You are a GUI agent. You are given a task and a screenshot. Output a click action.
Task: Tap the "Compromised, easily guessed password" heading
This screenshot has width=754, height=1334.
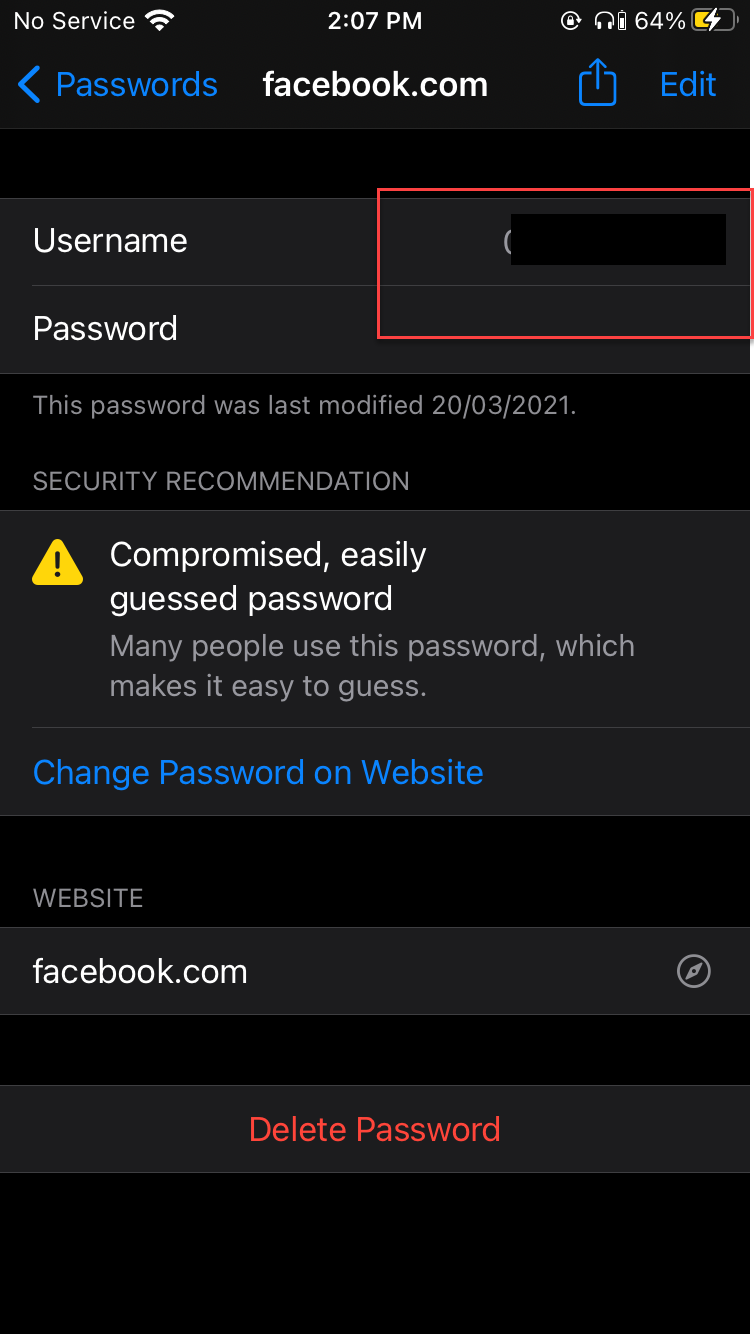268,576
